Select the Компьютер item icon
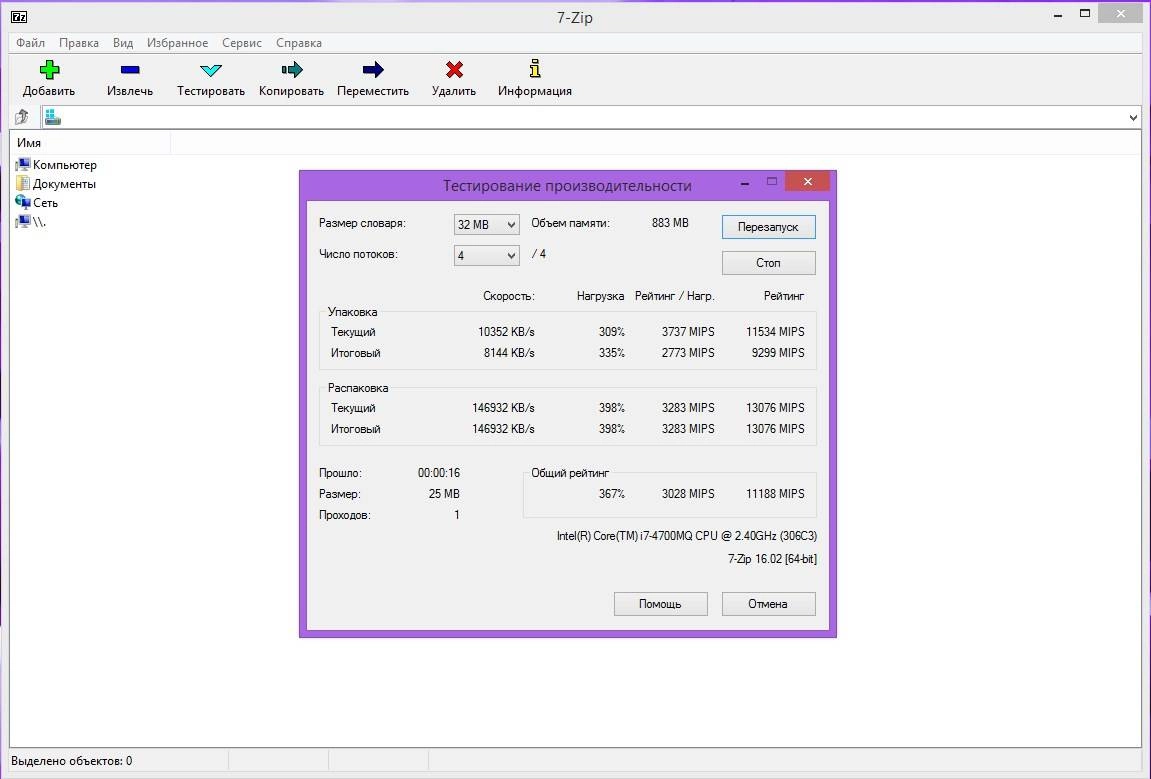The image size is (1151, 779). pos(23,164)
